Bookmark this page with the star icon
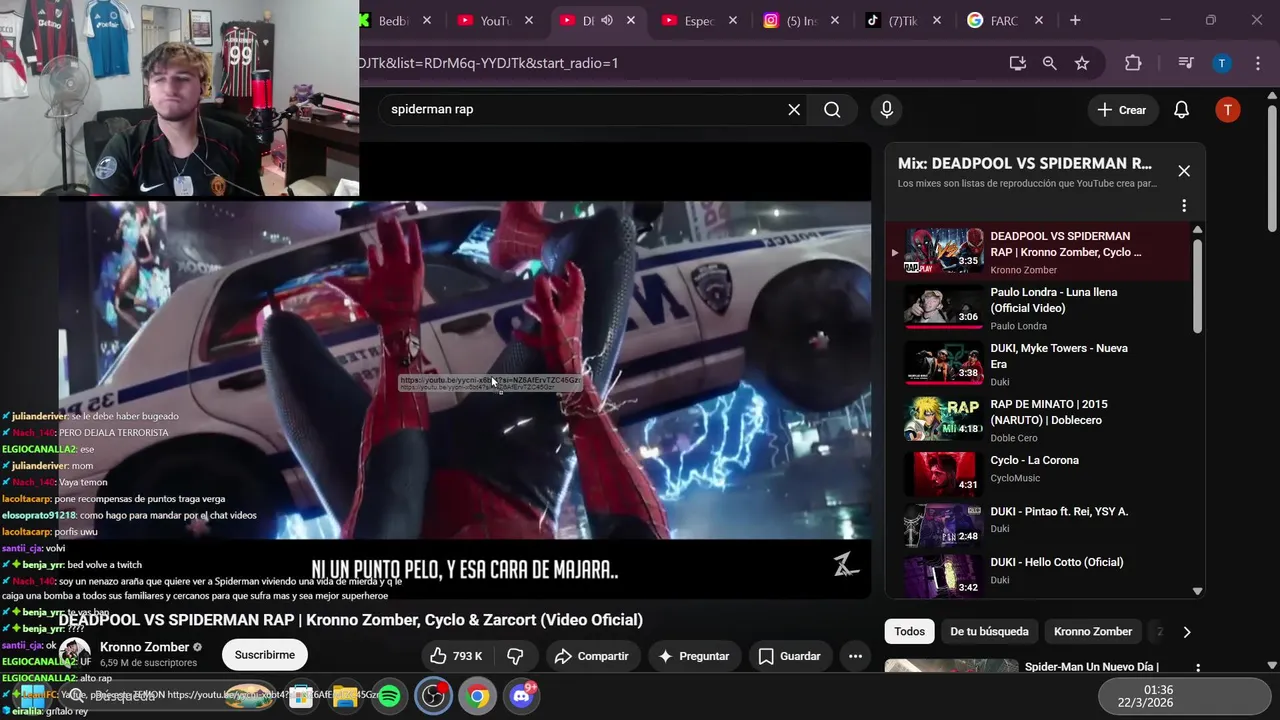1280x720 pixels. 1082,63
